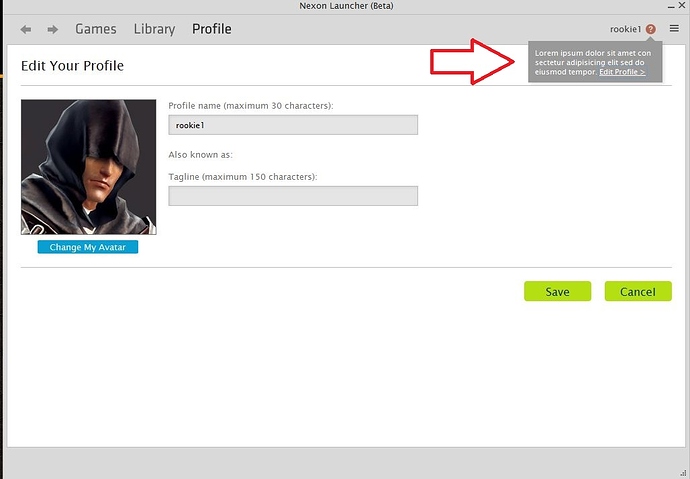Minimize the Nexon Launcher window
The image size is (690, 479).
671,7
